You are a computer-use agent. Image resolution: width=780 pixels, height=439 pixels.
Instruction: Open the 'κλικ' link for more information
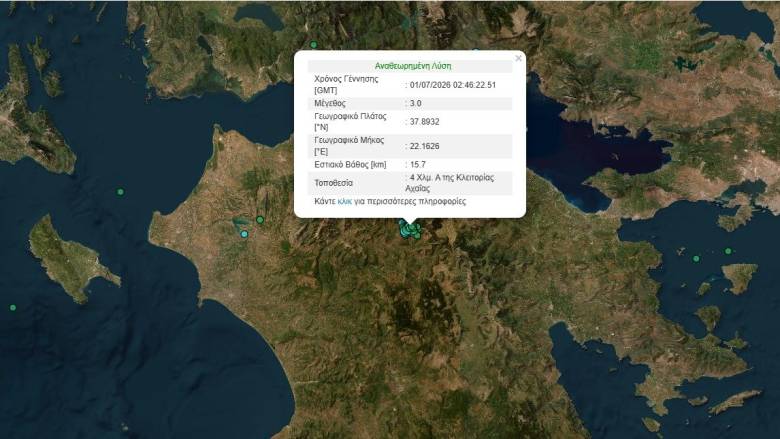point(344,201)
